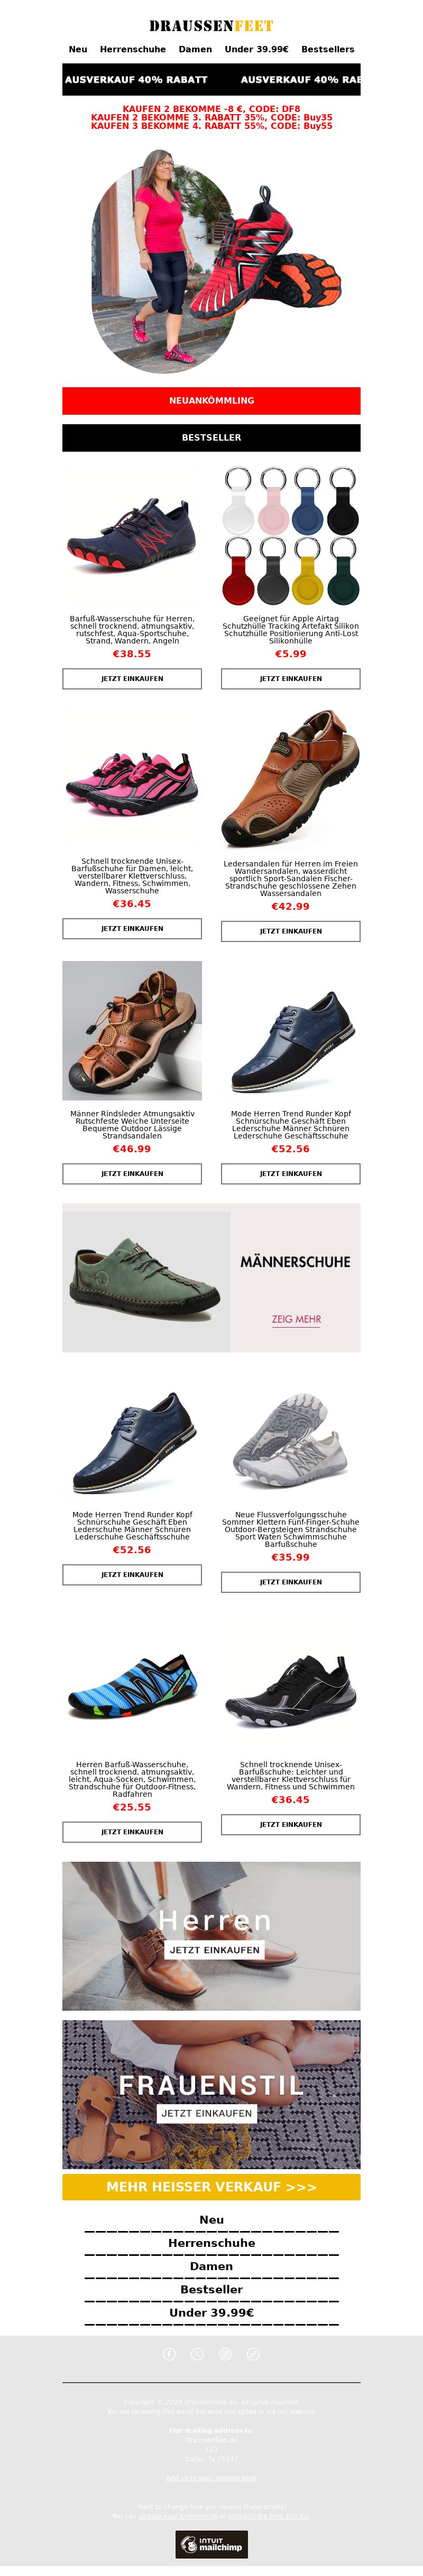
Task: Open the X (Twitter) footer icon
Action: pos(197,2353)
